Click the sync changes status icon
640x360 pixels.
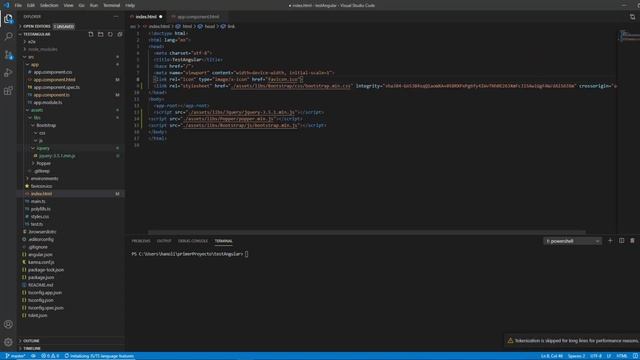coord(33,356)
